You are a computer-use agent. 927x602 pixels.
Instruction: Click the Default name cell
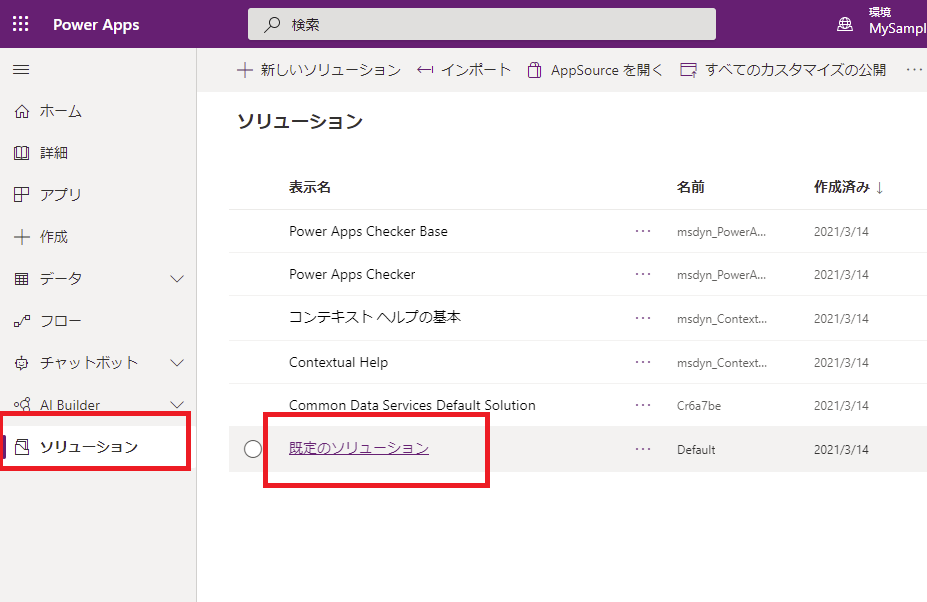pyautogui.click(x=696, y=449)
